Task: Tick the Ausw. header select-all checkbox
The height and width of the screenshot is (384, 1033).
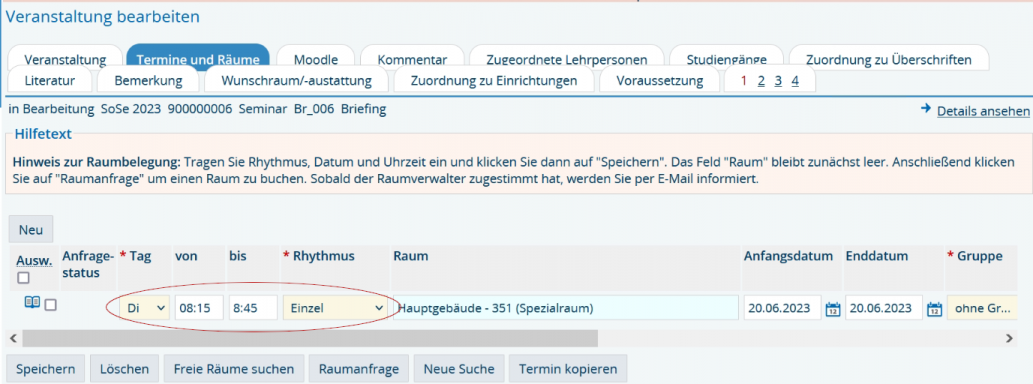Action: click(23, 278)
